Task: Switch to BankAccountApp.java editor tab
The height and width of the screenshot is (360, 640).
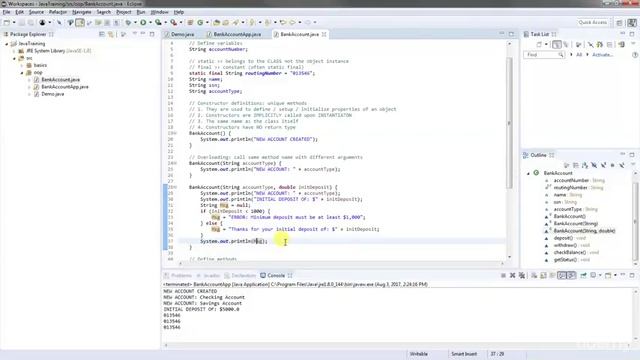Action: (235, 34)
